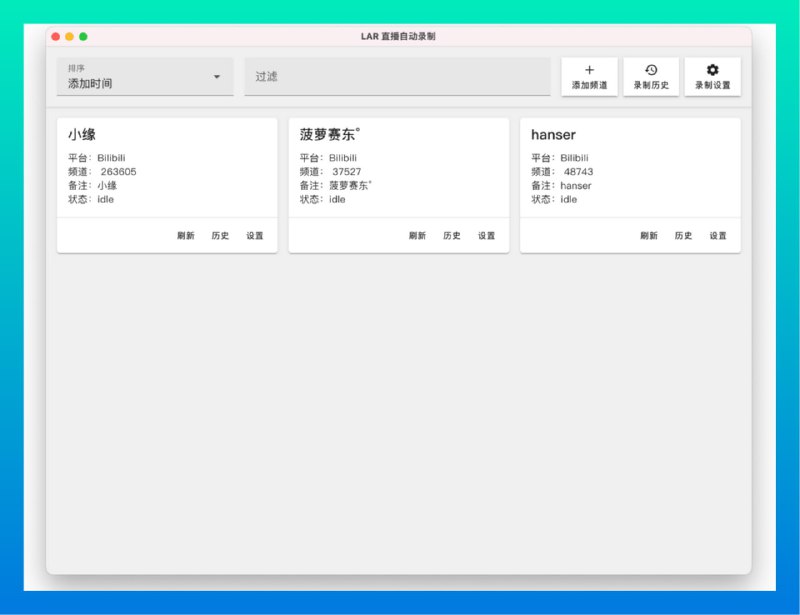
Task: Open settings for the hanser channel
Action: (x=718, y=236)
